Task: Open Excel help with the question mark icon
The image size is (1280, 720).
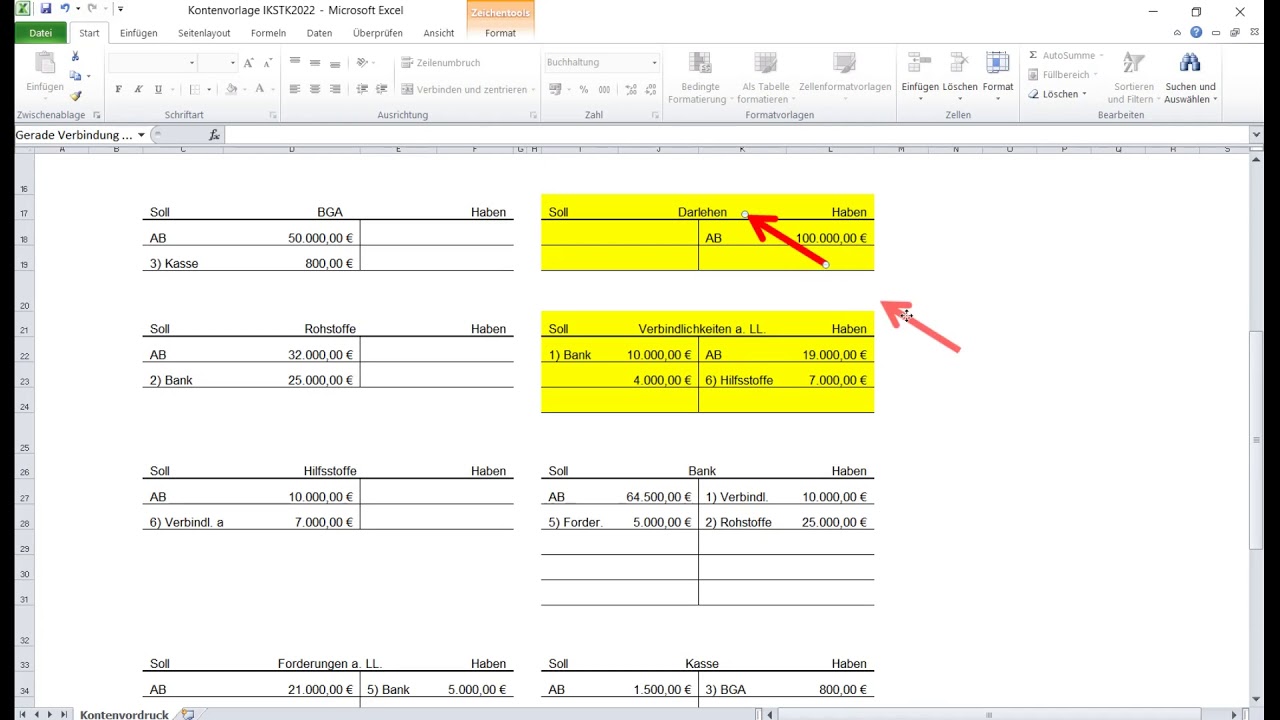Action: [x=1196, y=33]
